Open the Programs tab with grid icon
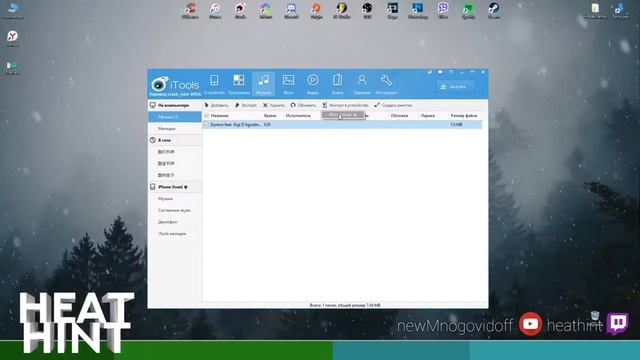 pyautogui.click(x=239, y=84)
